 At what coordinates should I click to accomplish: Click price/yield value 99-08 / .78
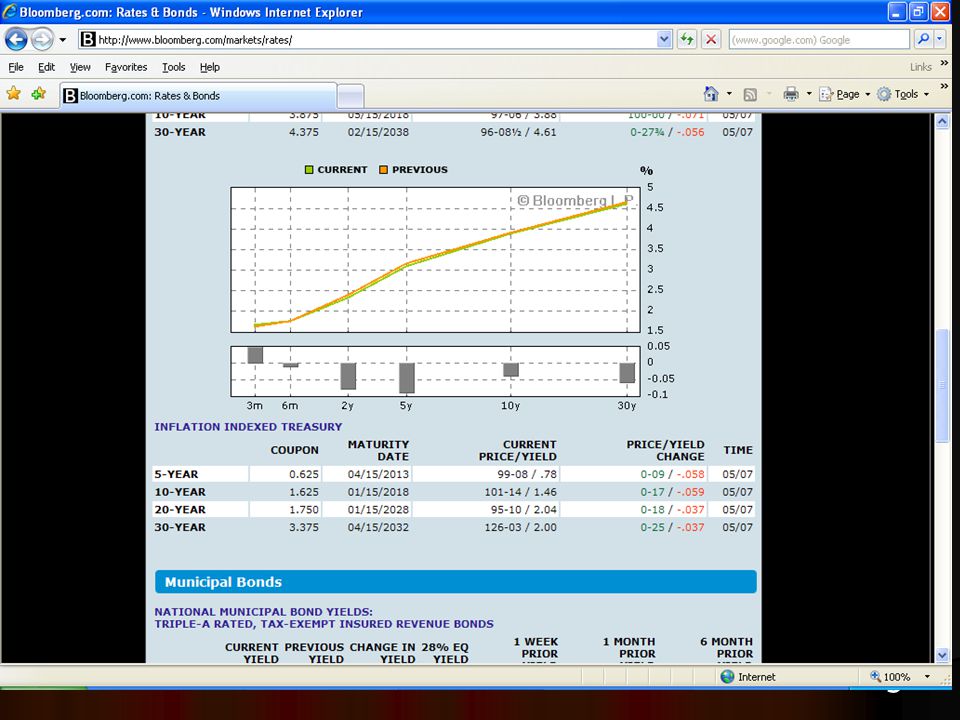point(527,474)
